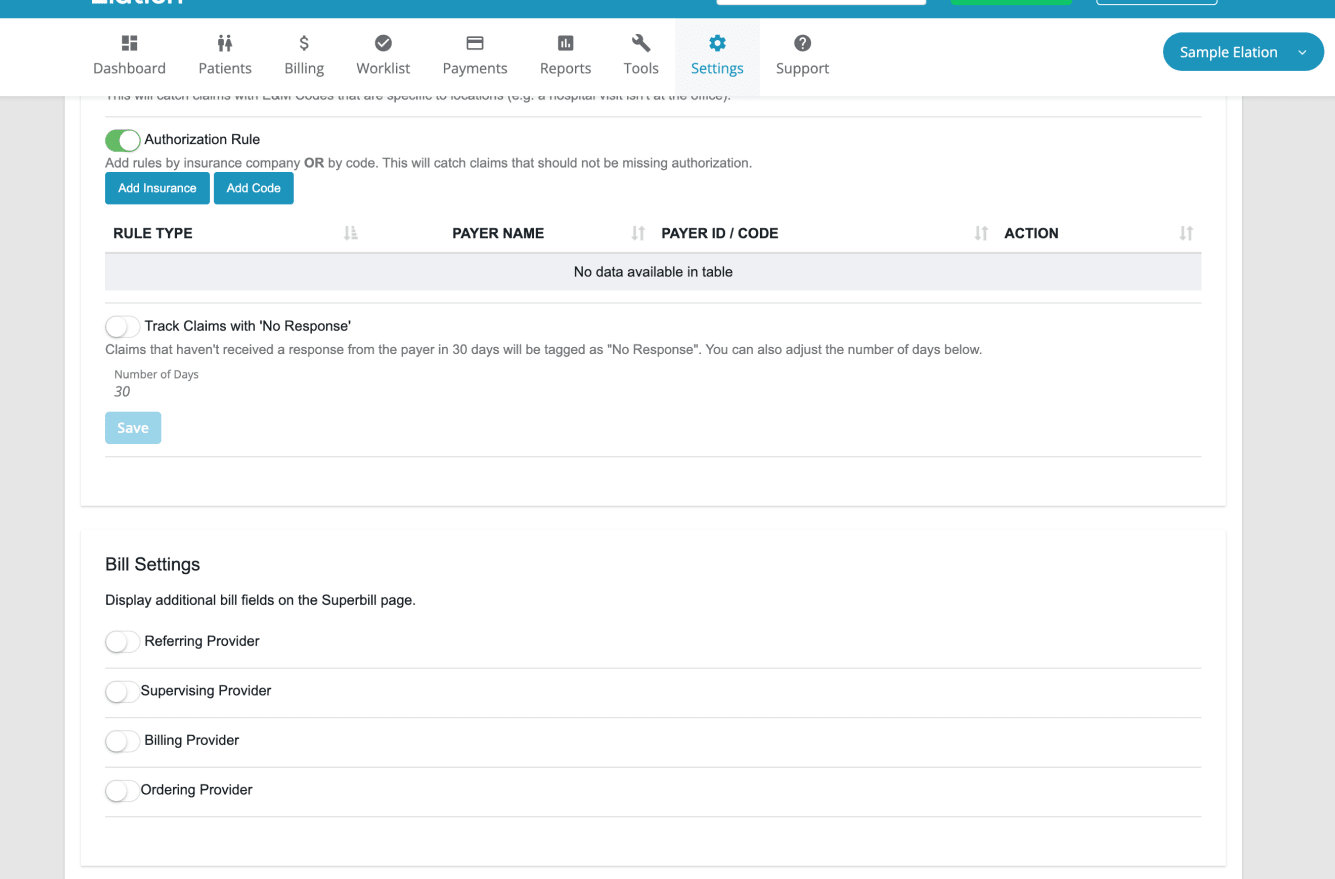Disable the Authorization Rule toggle

click(x=122, y=140)
